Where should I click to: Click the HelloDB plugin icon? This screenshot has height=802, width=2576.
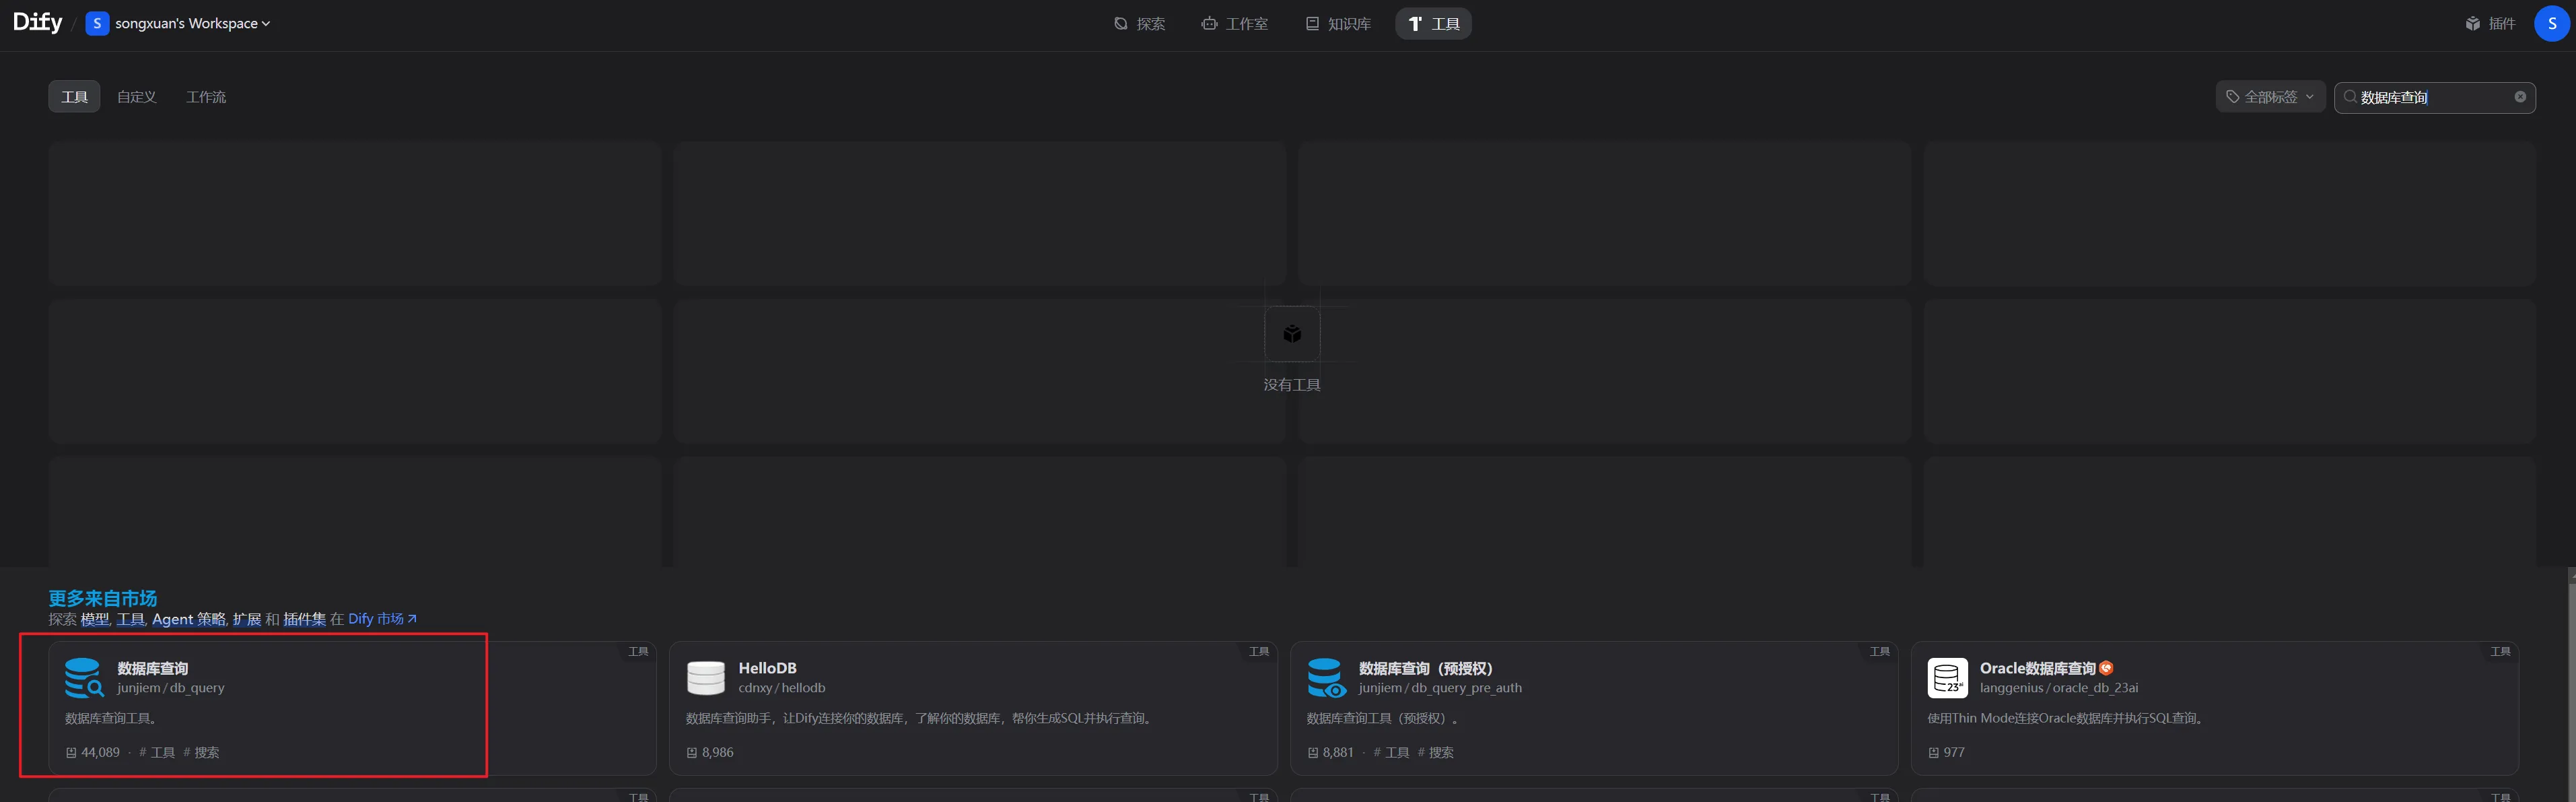pyautogui.click(x=705, y=677)
